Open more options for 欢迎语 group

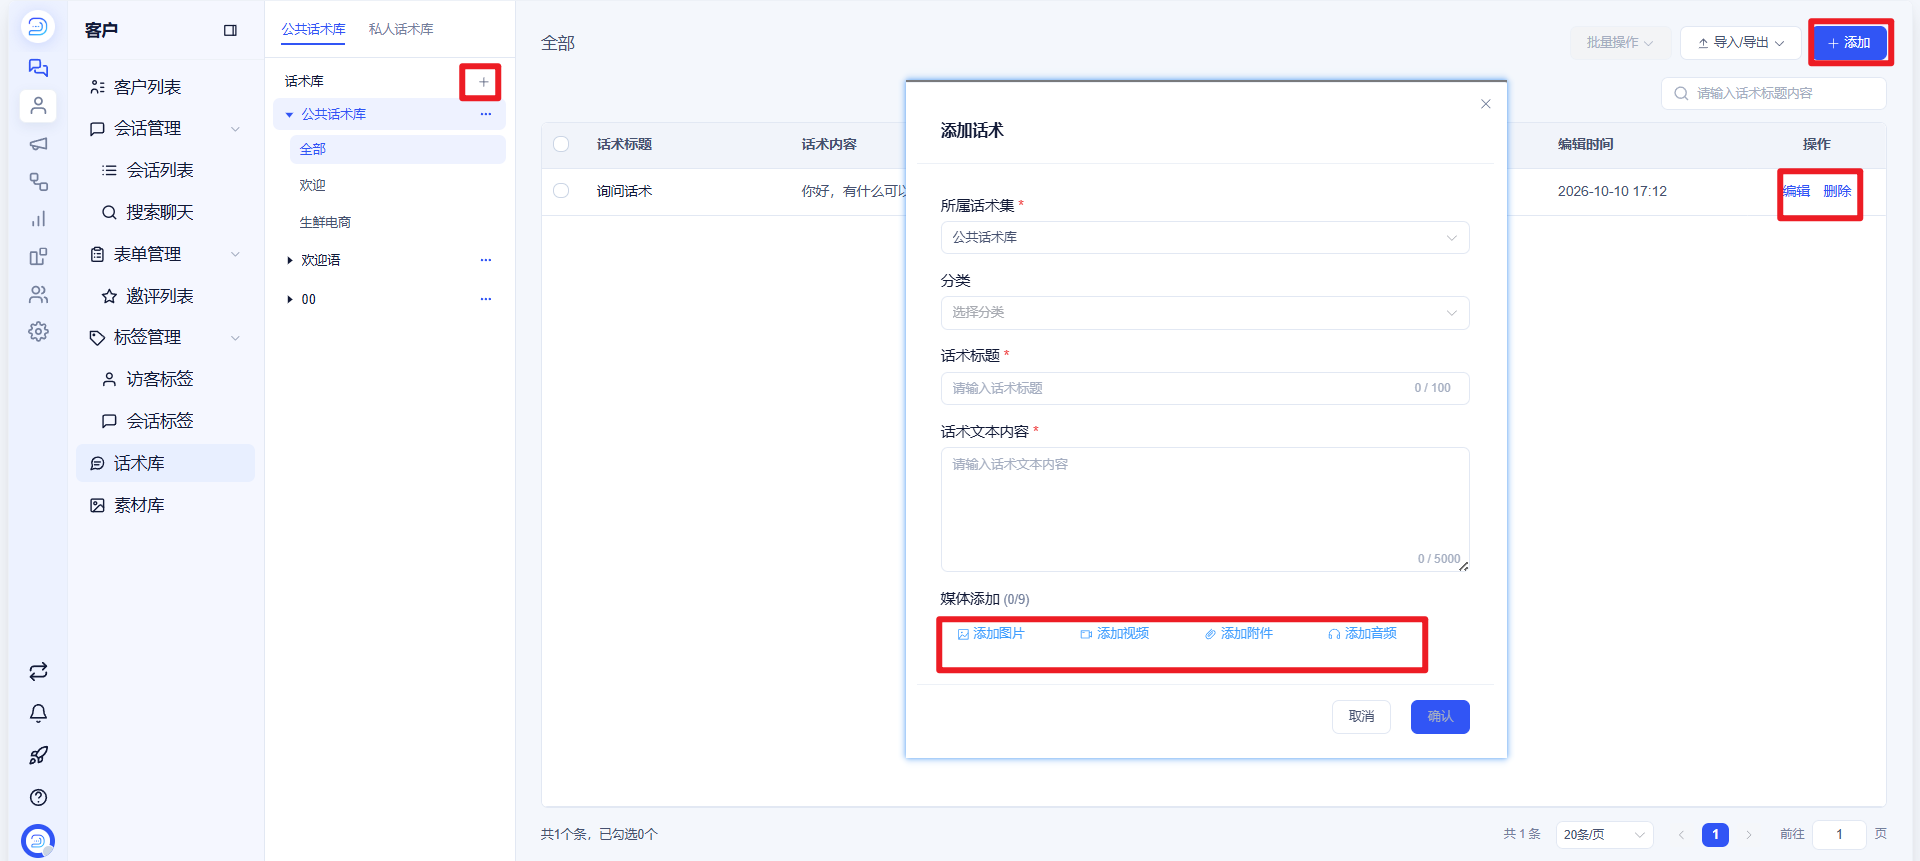(x=486, y=260)
